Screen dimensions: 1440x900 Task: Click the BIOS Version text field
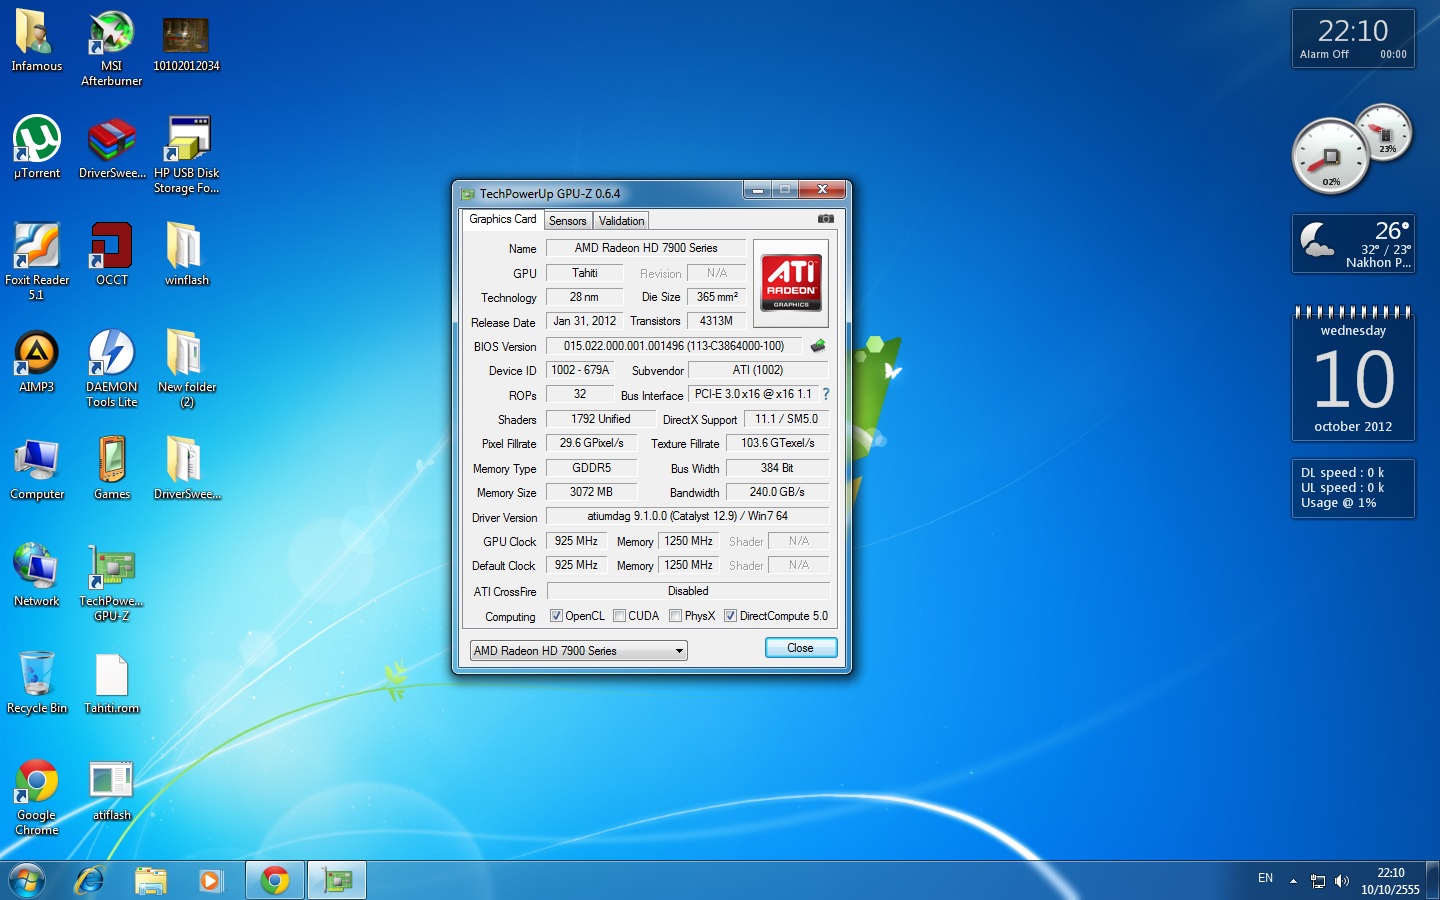click(x=673, y=346)
